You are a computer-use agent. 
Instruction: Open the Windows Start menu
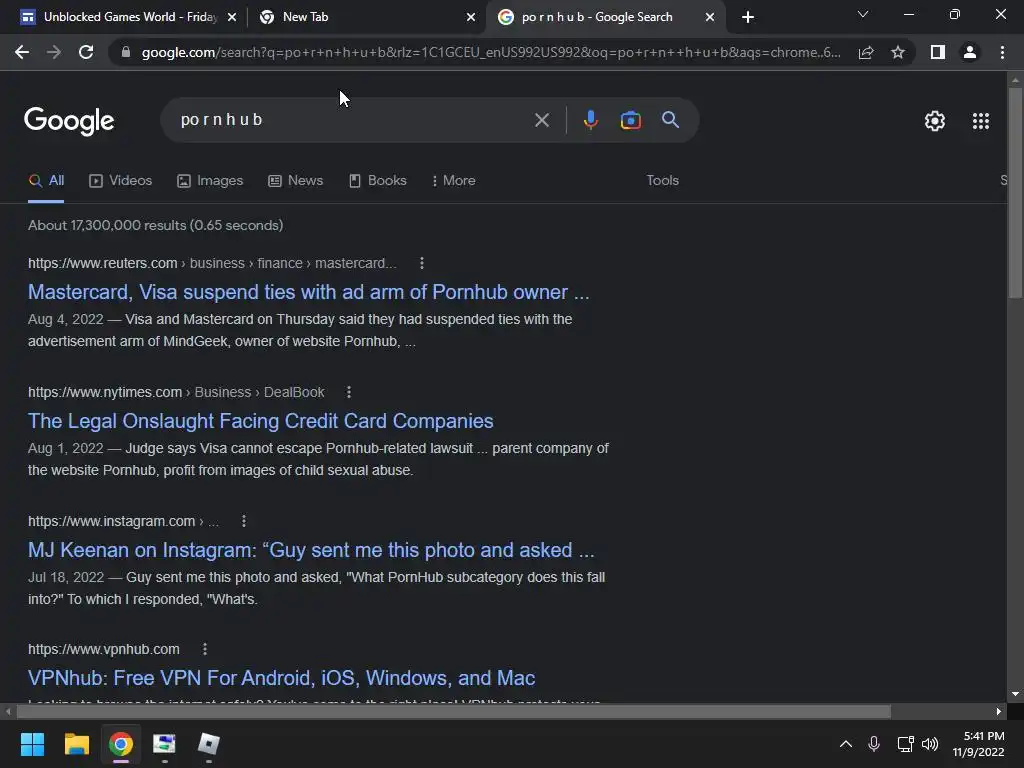pos(32,744)
